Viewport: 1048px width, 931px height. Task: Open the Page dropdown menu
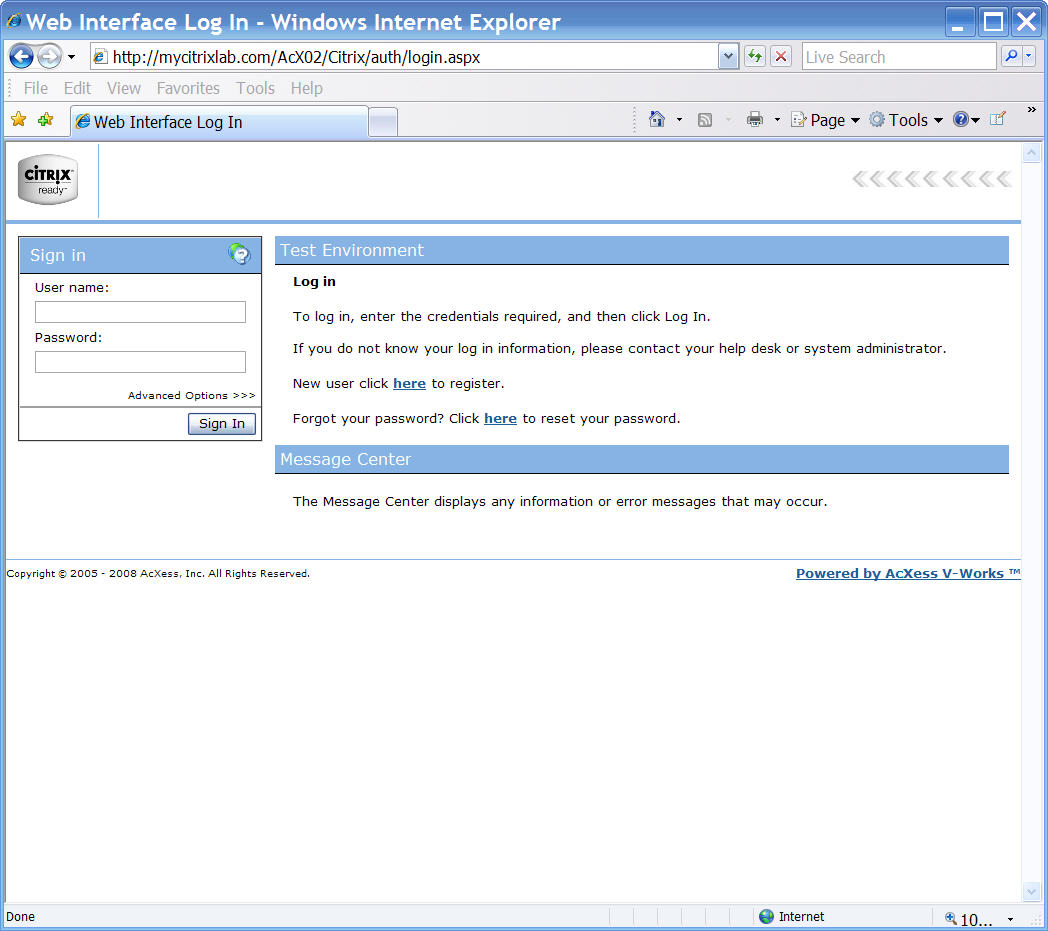826,120
